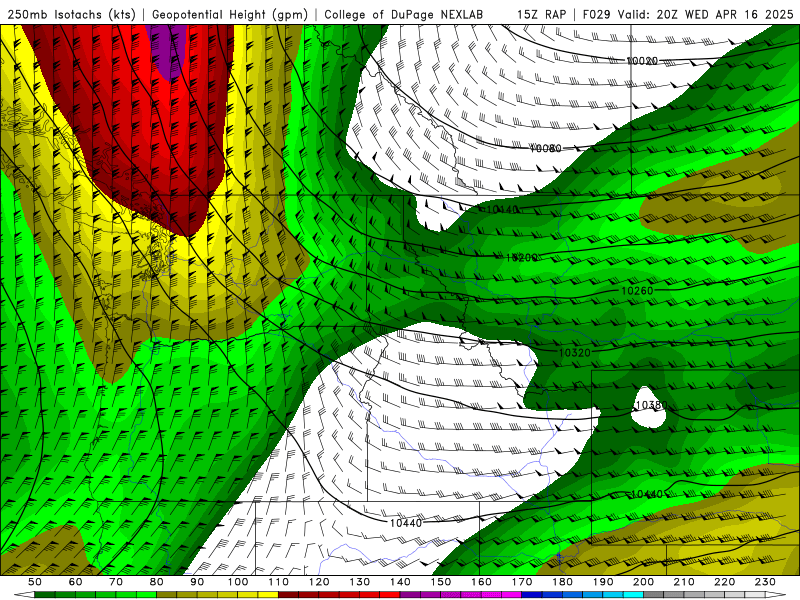The image size is (800, 600).
Task: Click the 60 label on the color scale
Action: (76, 582)
